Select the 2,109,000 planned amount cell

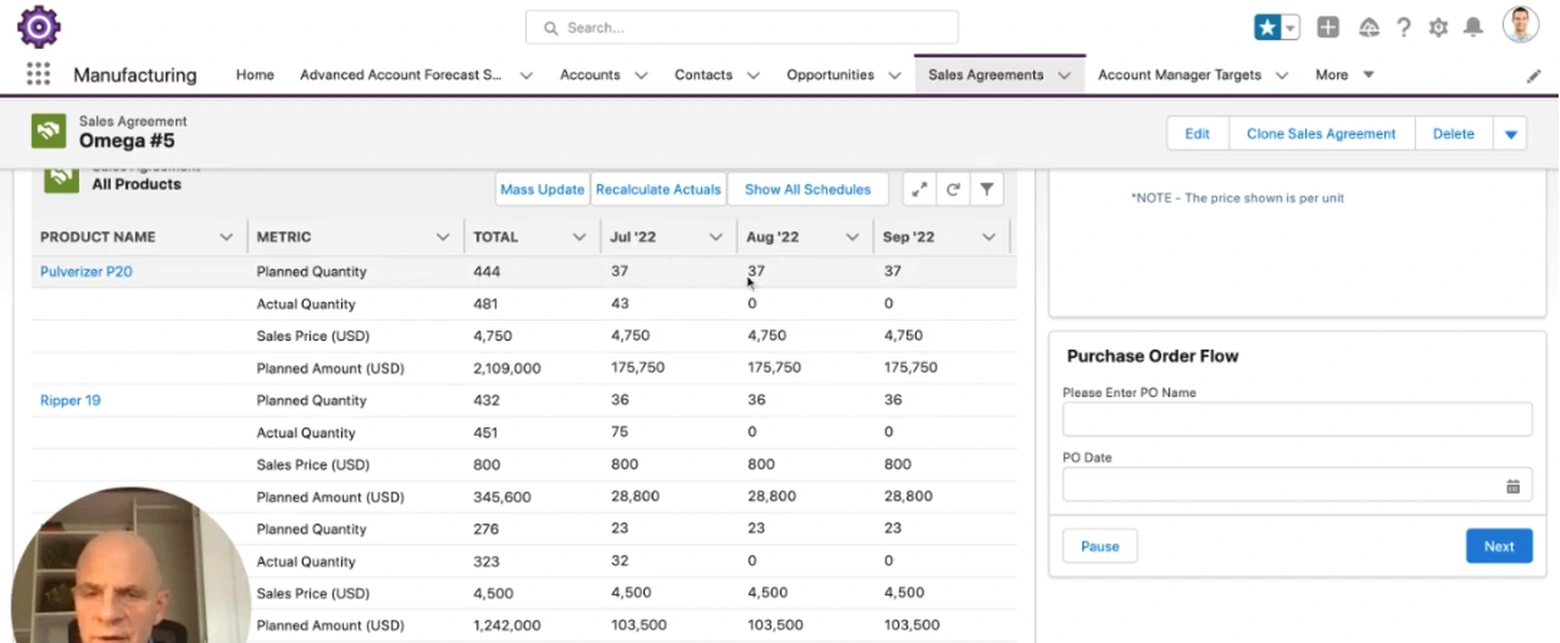(x=507, y=368)
